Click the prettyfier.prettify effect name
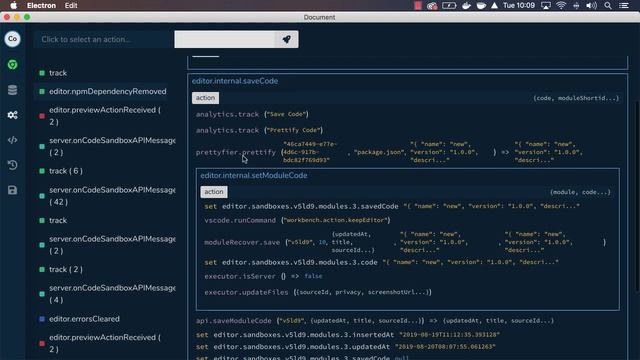This screenshot has width=640, height=360. pyautogui.click(x=236, y=152)
